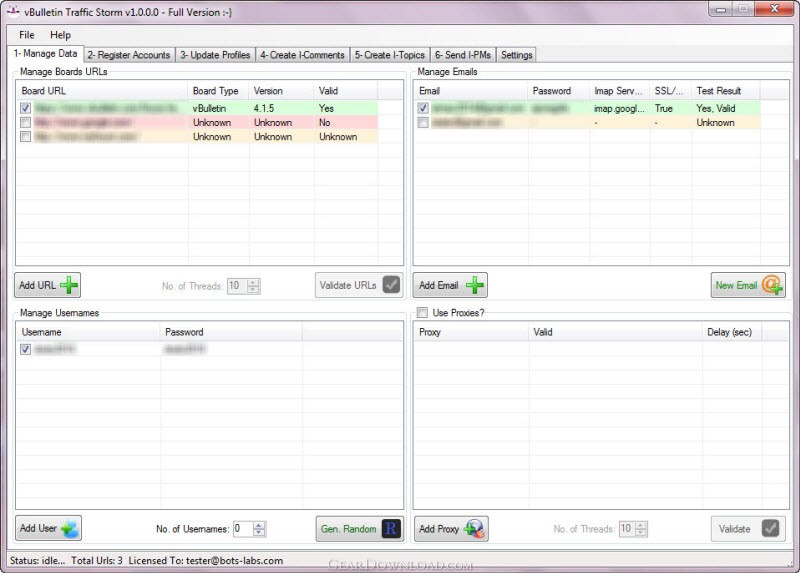The image size is (800, 573).
Task: Click the green plus icon on Add Email
Action: pos(474,285)
